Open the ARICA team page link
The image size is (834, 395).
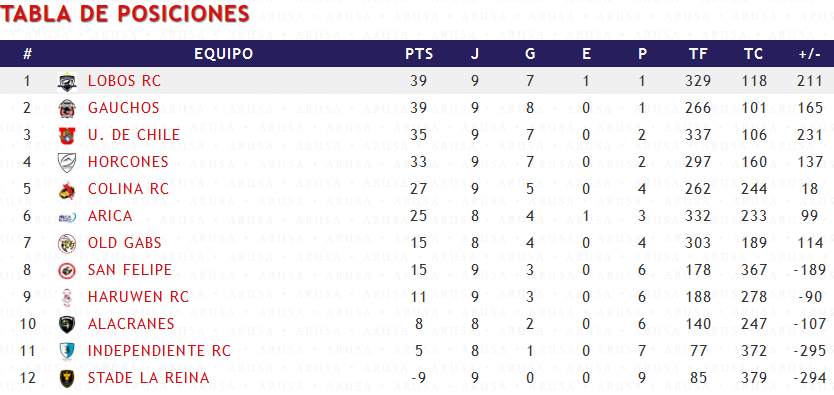click(x=110, y=216)
